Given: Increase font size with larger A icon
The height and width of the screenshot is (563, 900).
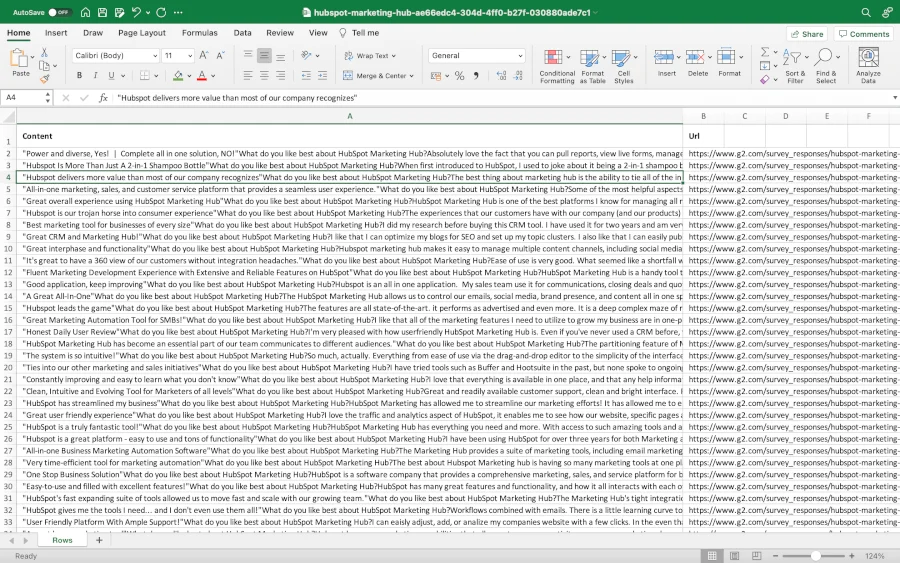Looking at the screenshot, I should point(204,56).
